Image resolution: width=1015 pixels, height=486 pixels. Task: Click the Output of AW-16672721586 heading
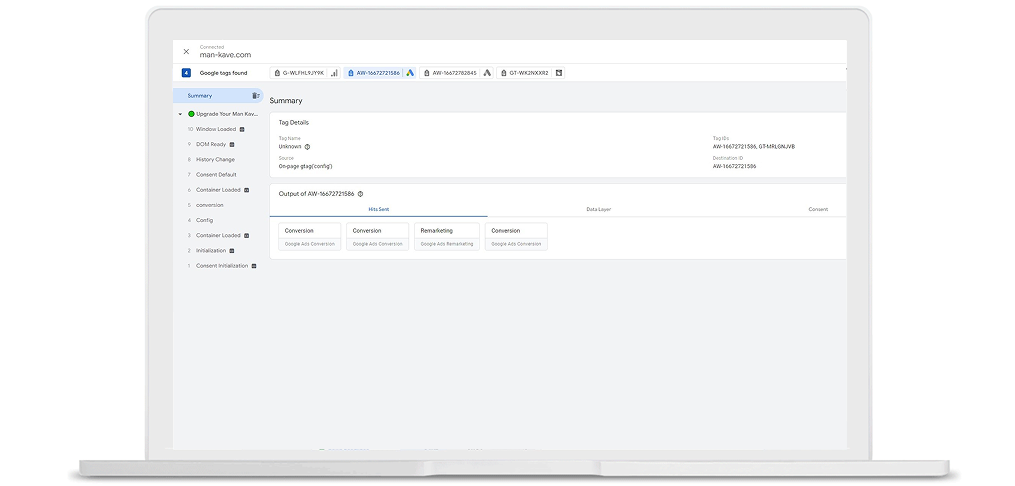point(317,194)
